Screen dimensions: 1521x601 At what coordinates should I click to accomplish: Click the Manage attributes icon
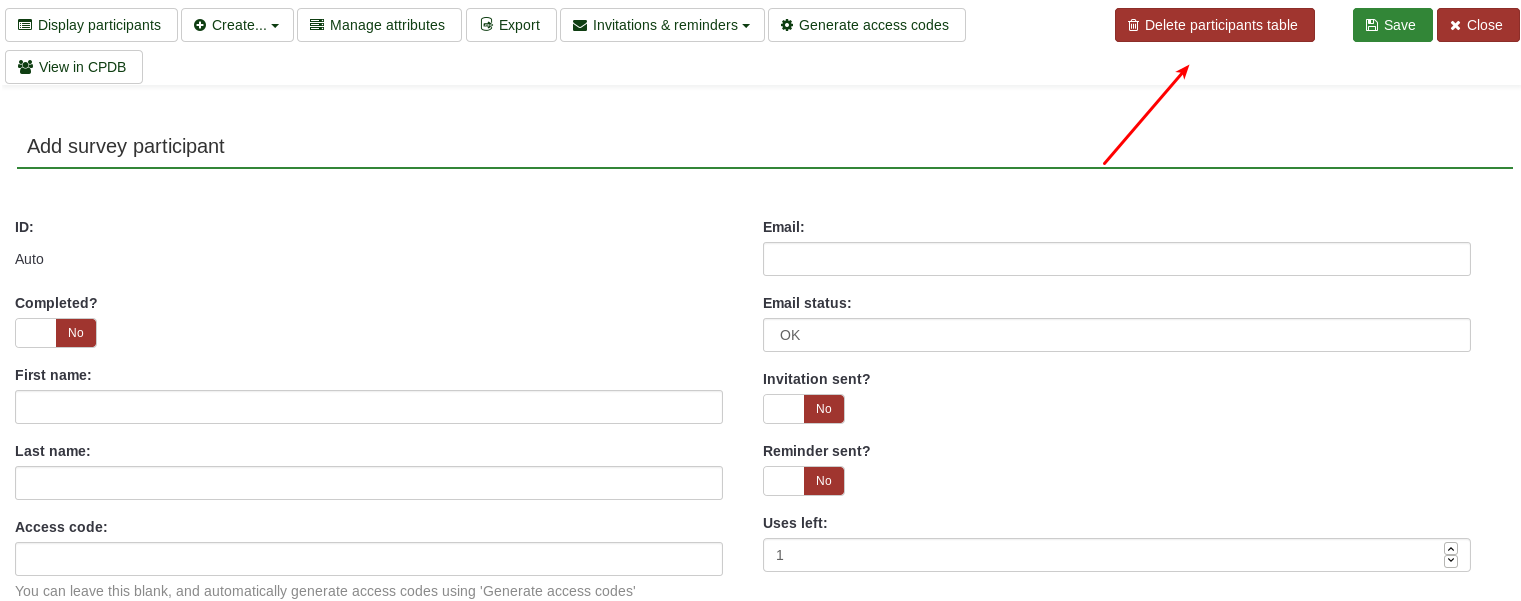pyautogui.click(x=317, y=25)
